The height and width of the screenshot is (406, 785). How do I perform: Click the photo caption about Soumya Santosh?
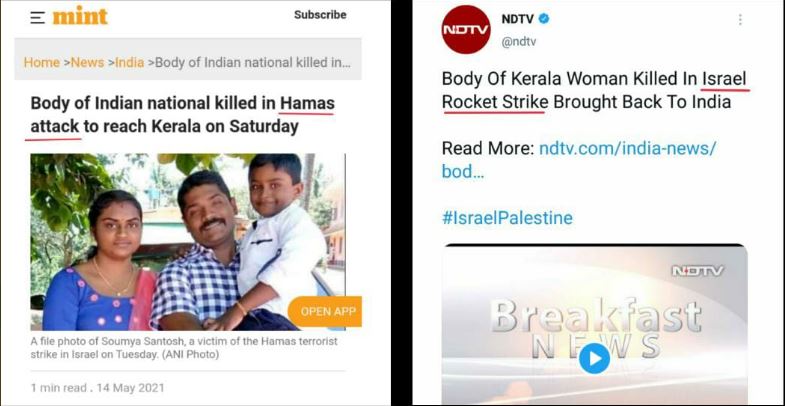184,348
